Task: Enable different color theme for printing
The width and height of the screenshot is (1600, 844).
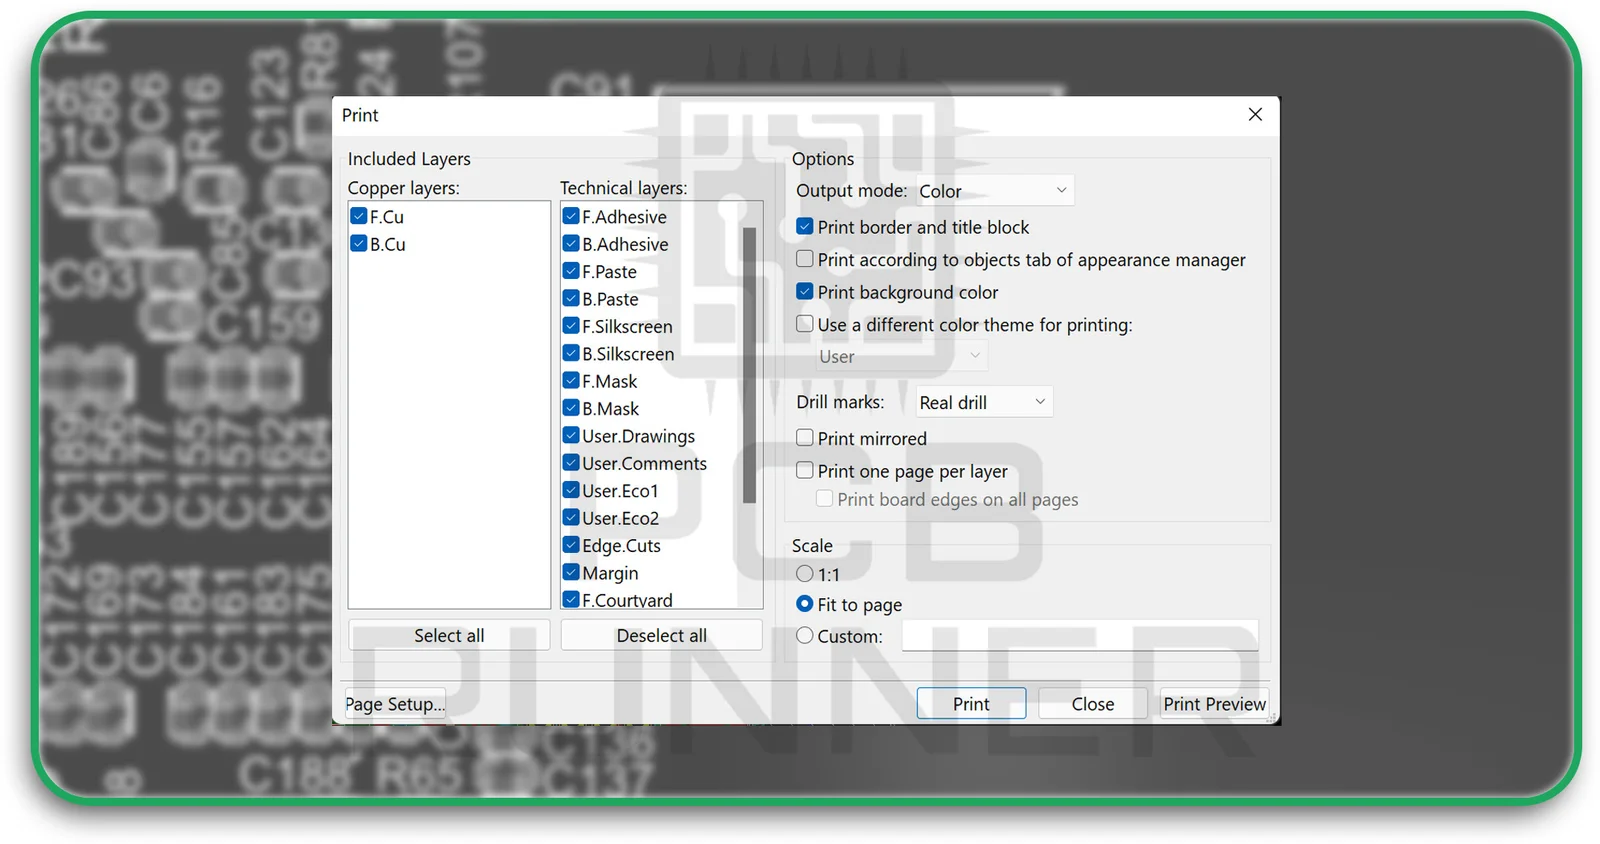Action: click(x=805, y=324)
